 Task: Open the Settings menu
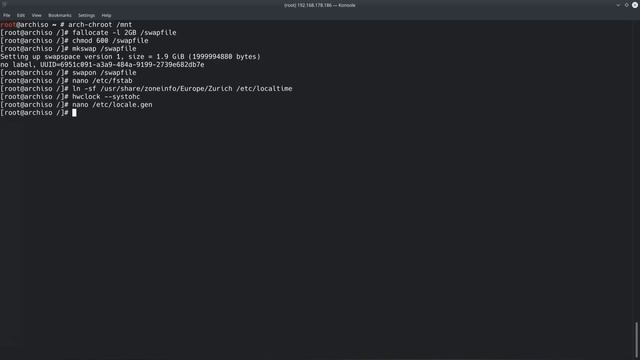pyautogui.click(x=86, y=16)
